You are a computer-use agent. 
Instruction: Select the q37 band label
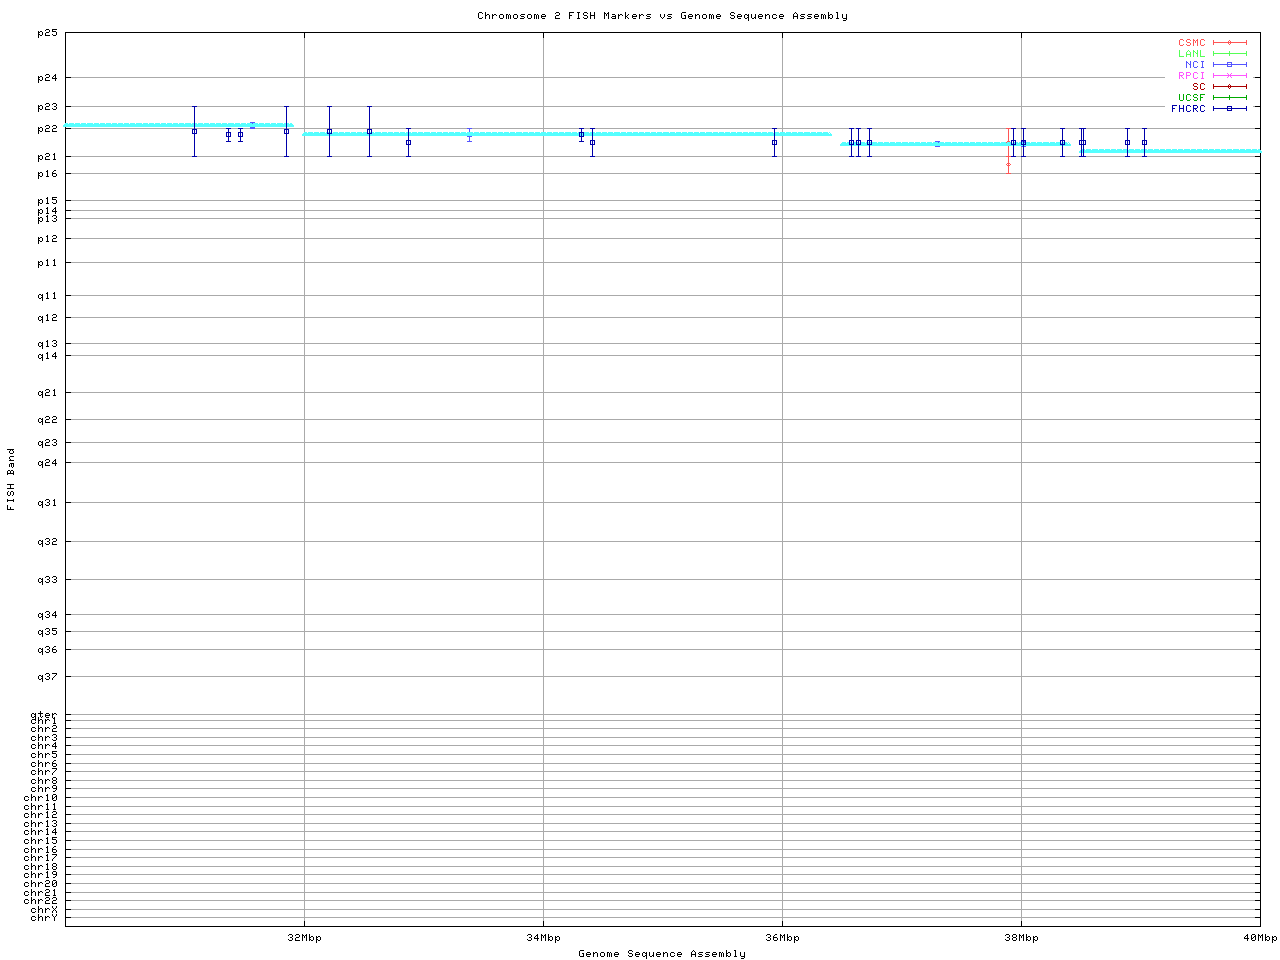point(47,677)
